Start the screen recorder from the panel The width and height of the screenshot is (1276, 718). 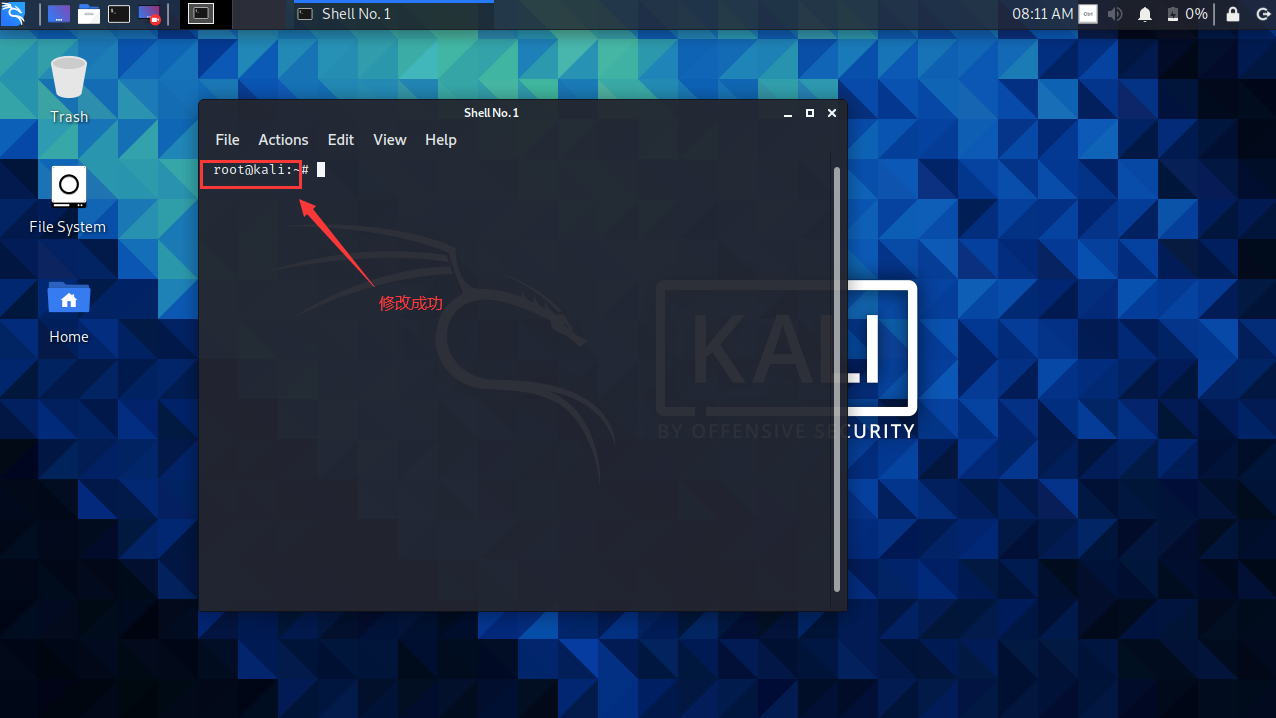(x=147, y=14)
